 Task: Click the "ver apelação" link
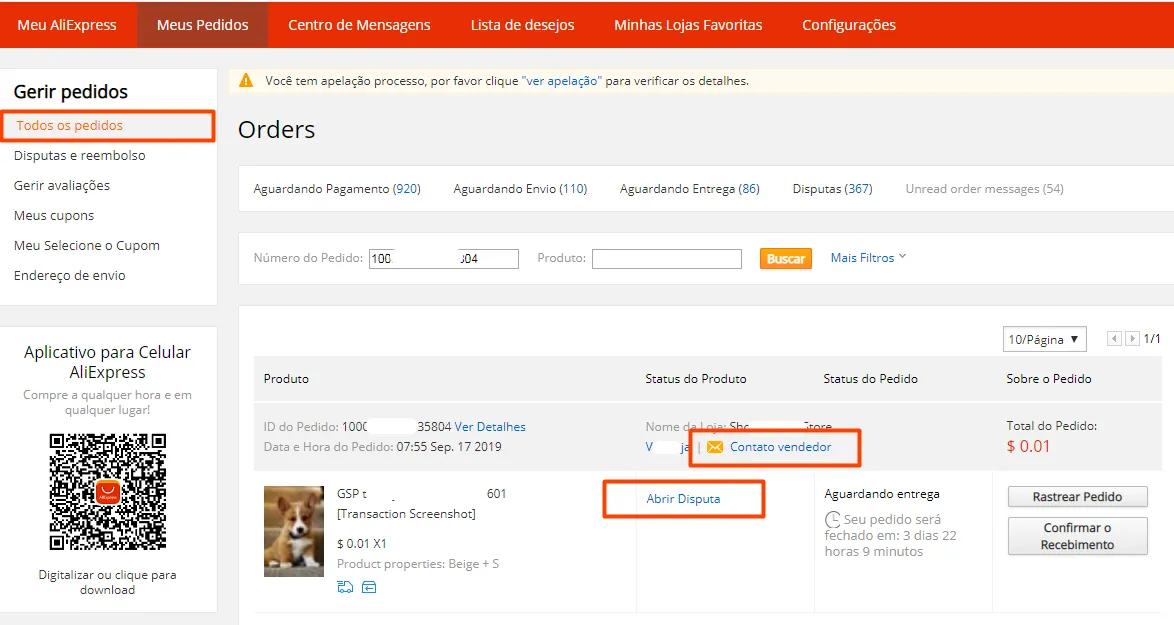click(x=562, y=81)
